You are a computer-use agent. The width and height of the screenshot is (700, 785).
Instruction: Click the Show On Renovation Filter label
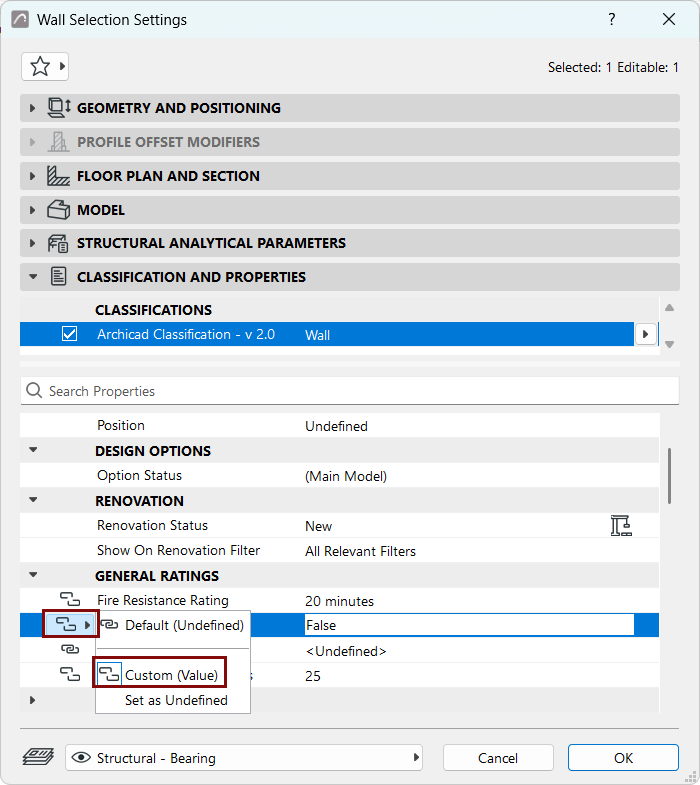[x=178, y=550]
